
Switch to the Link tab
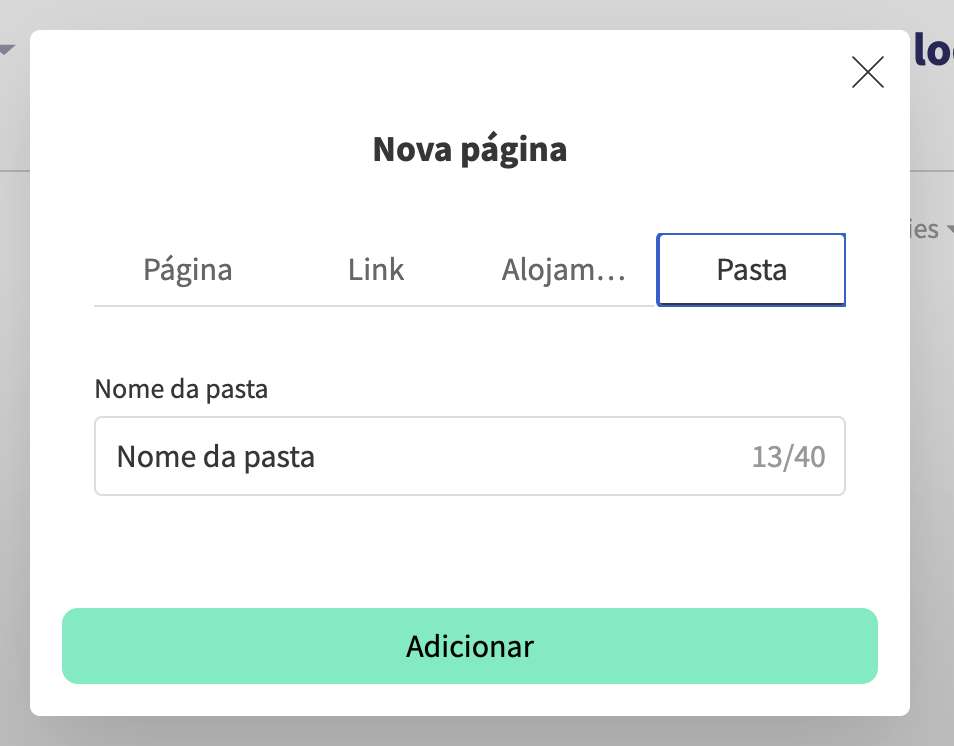[x=375, y=269]
